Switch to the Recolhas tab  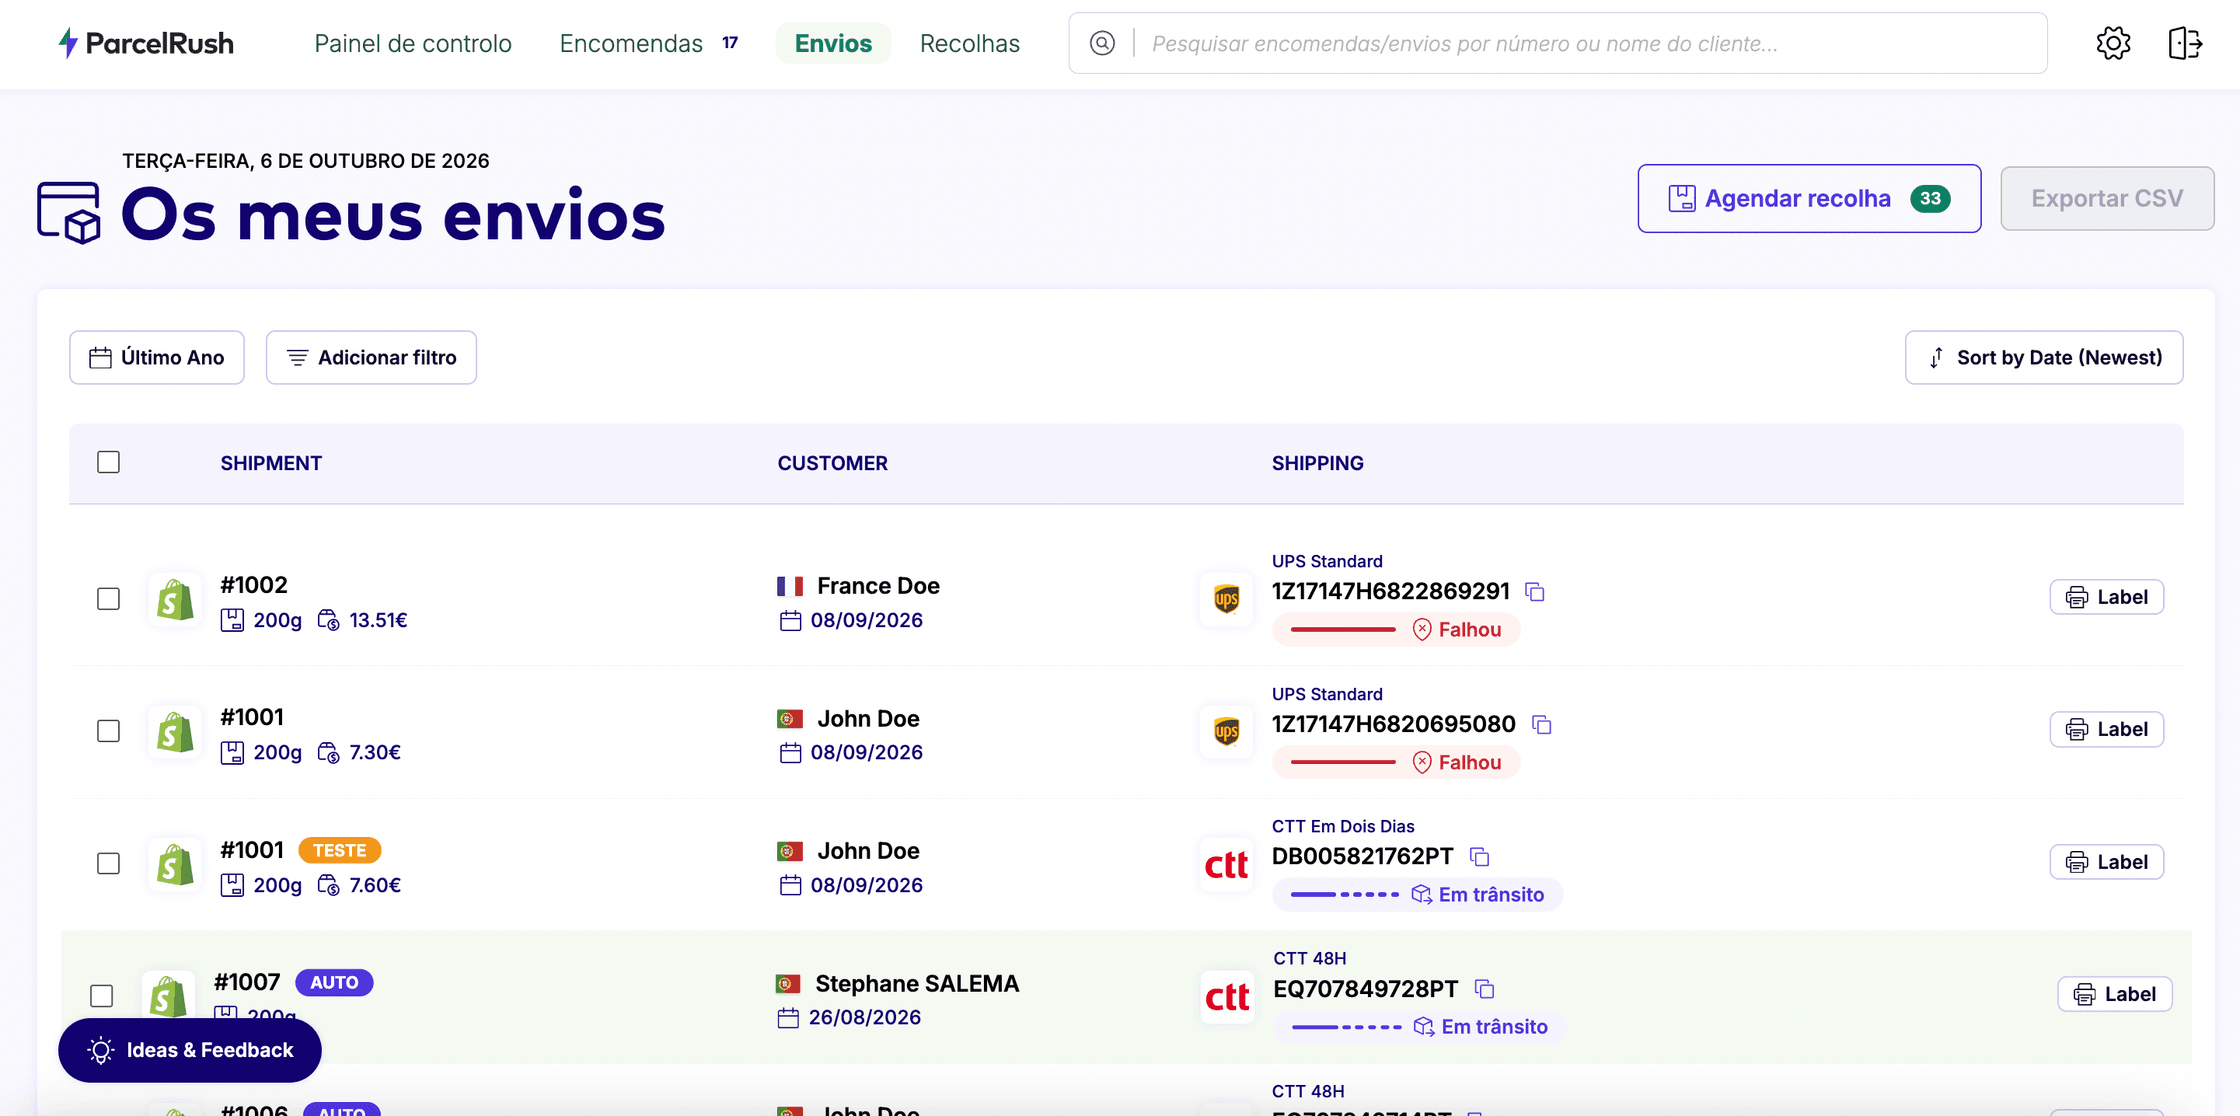(x=970, y=43)
